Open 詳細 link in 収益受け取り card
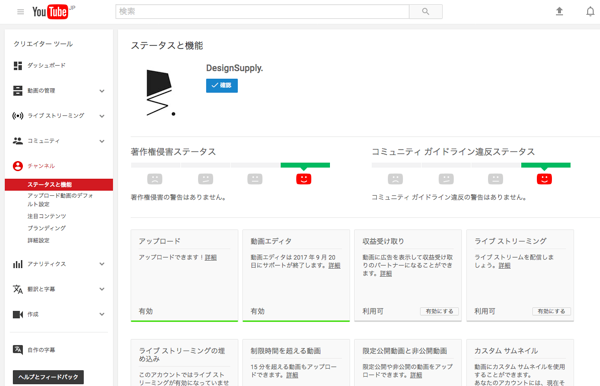 [x=386, y=274]
